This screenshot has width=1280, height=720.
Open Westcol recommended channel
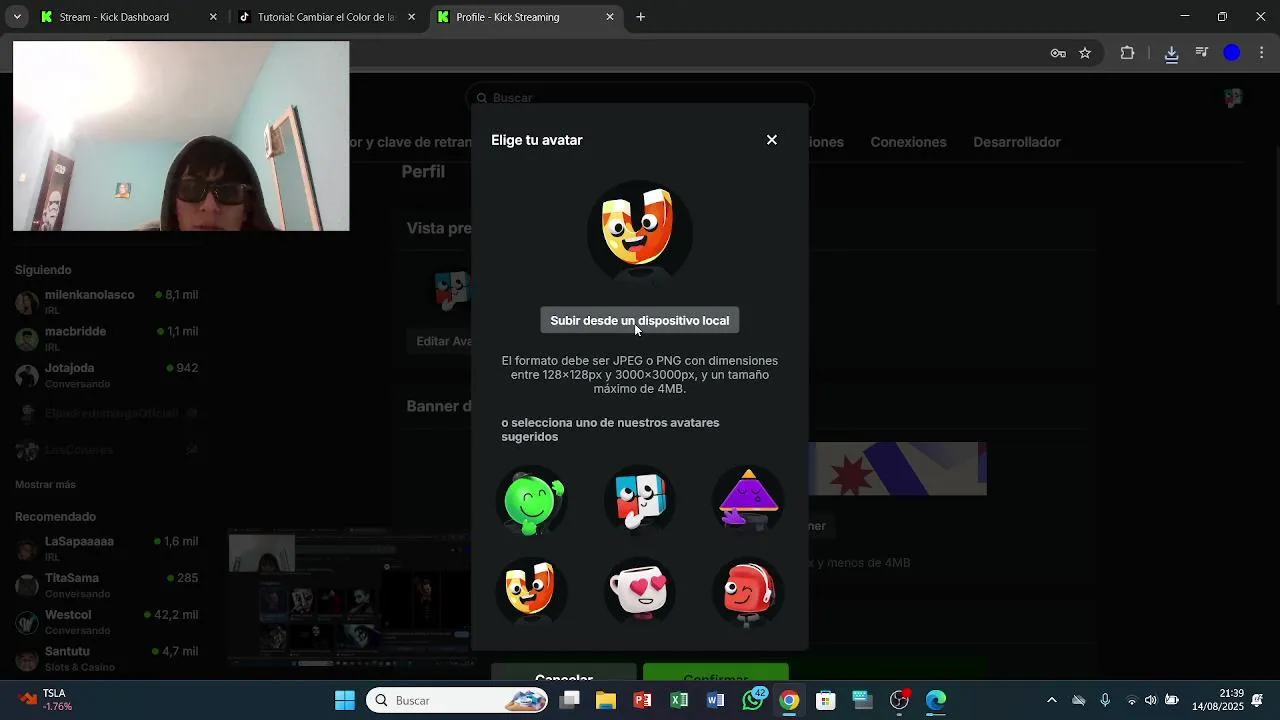click(107, 622)
